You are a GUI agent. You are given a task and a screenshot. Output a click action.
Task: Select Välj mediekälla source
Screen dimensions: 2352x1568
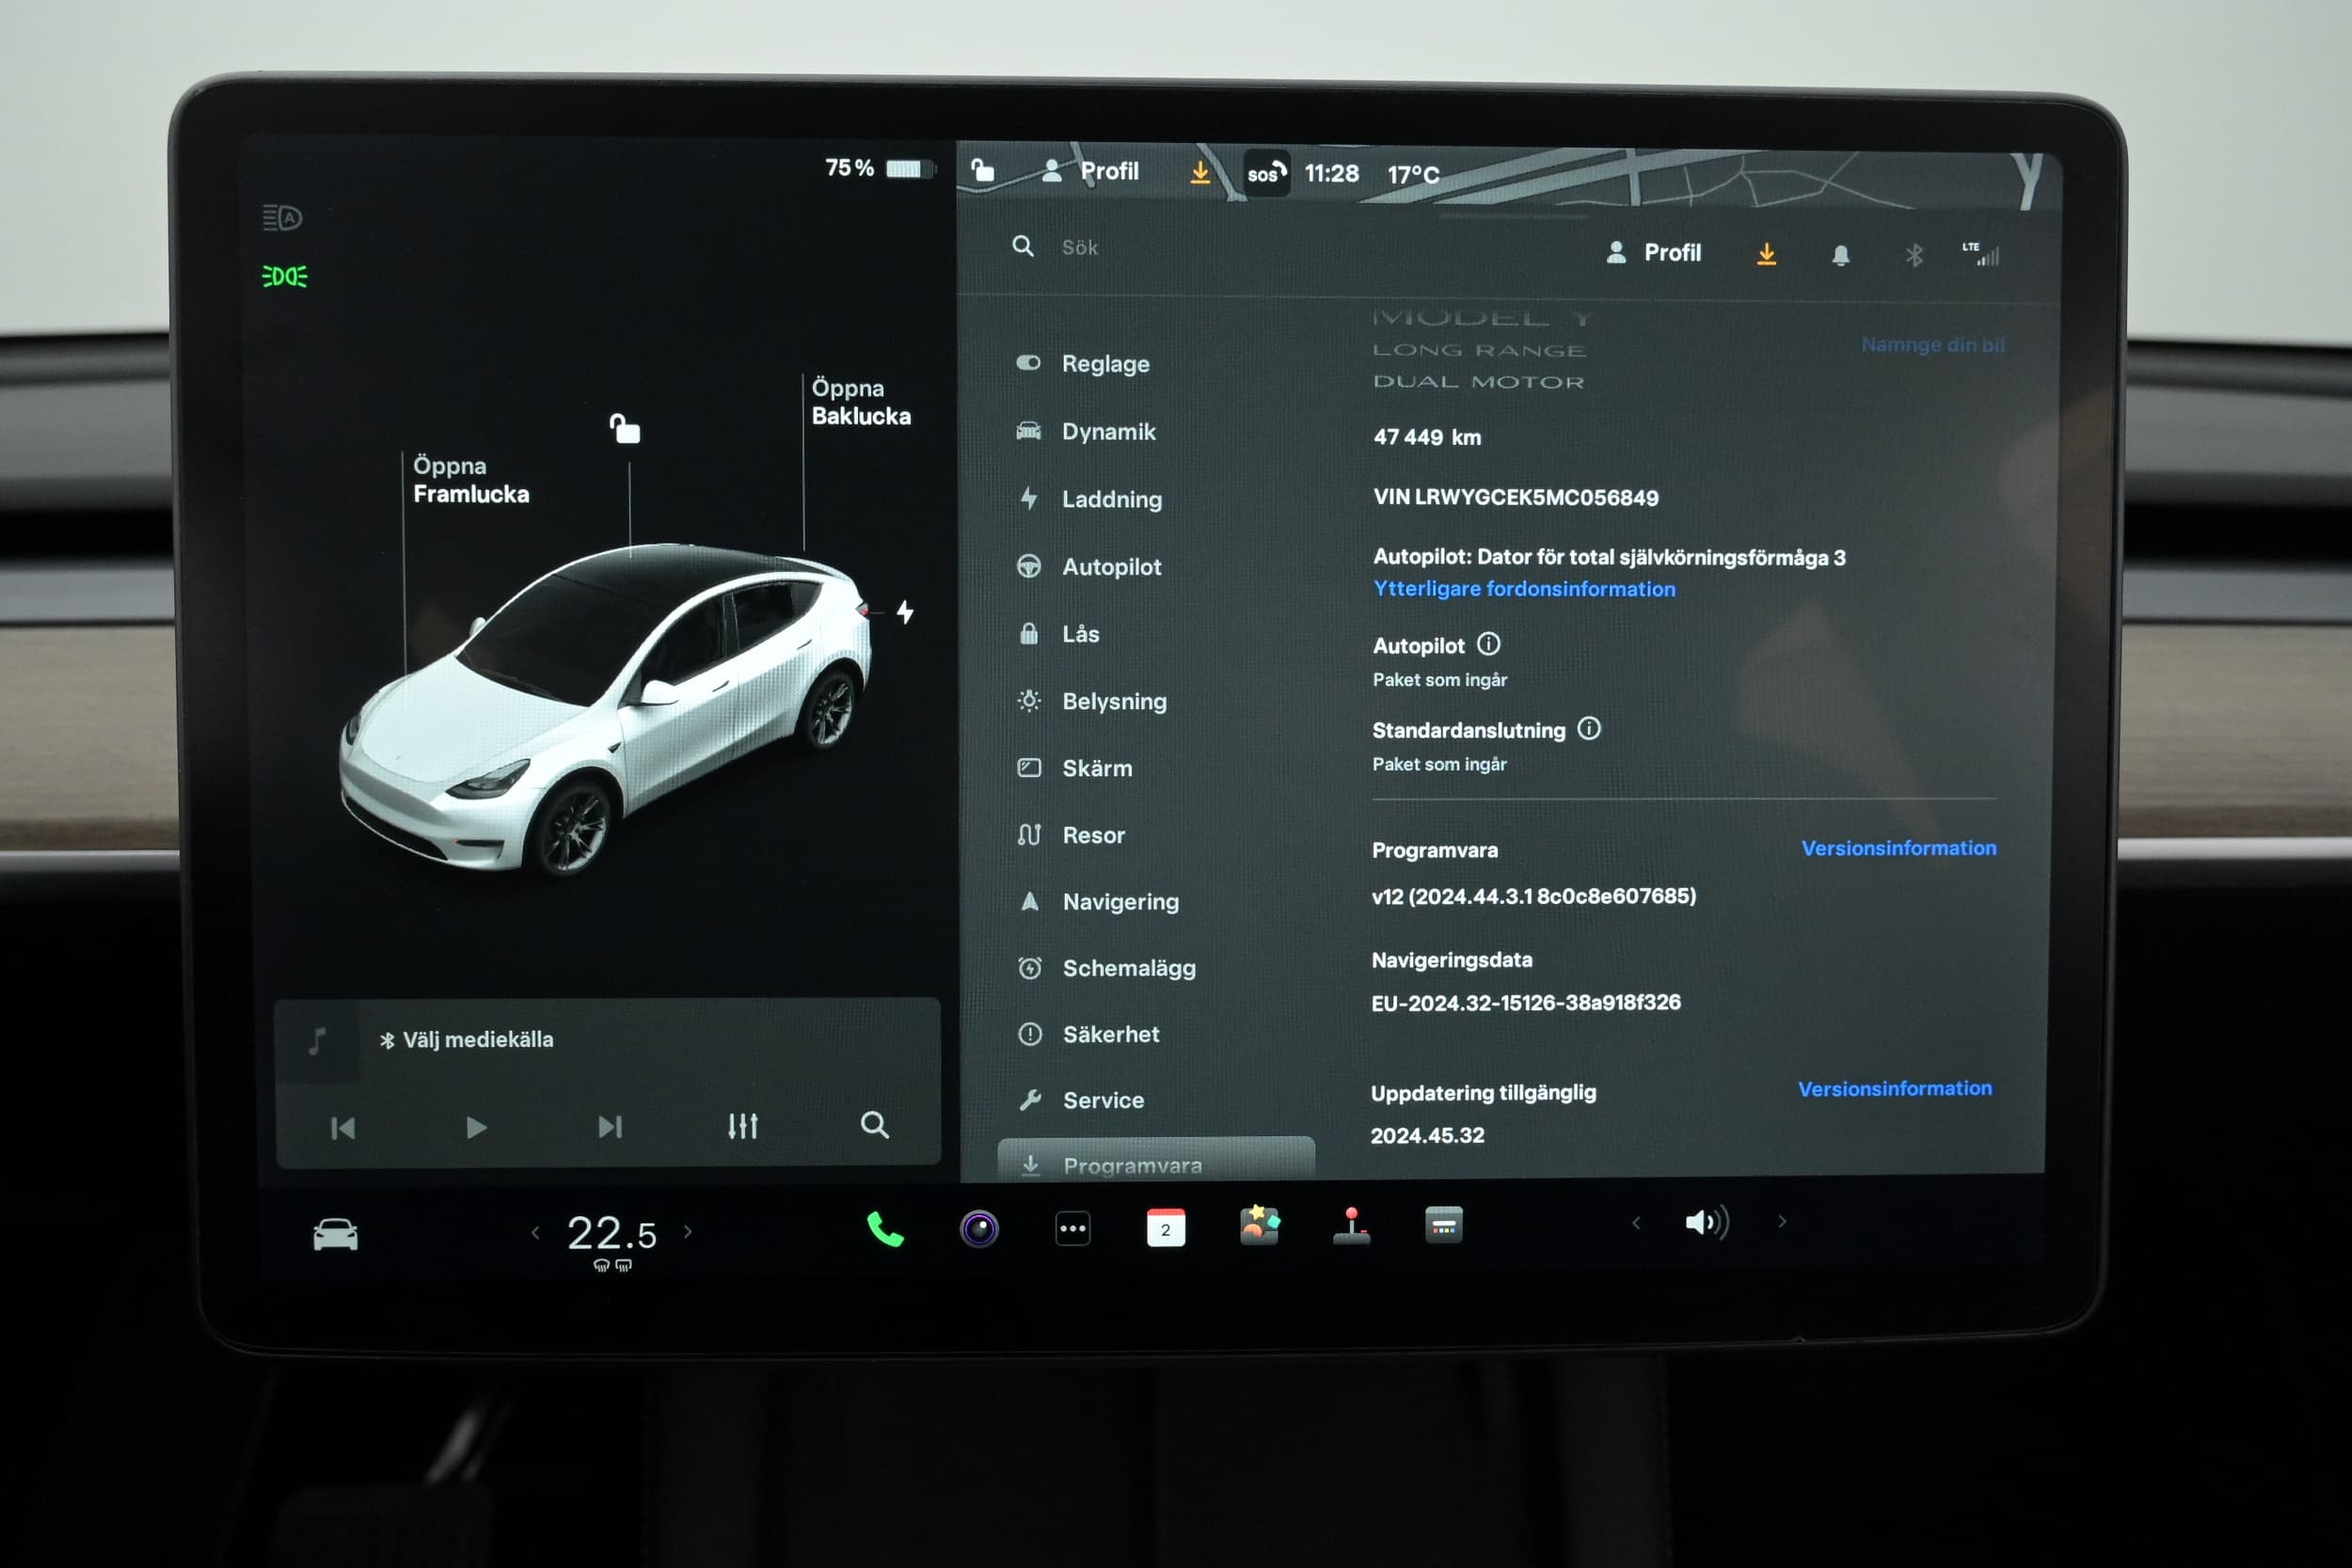pyautogui.click(x=466, y=1039)
